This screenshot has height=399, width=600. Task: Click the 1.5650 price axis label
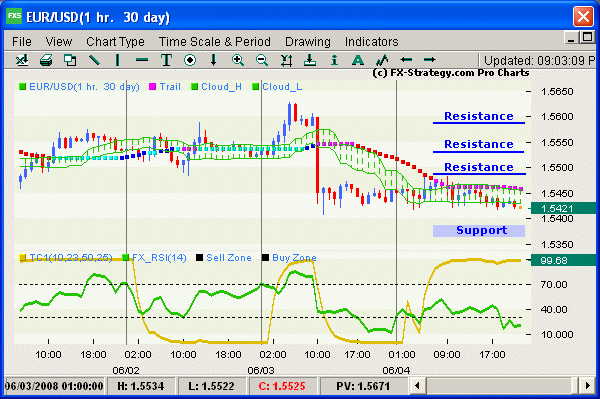click(557, 91)
